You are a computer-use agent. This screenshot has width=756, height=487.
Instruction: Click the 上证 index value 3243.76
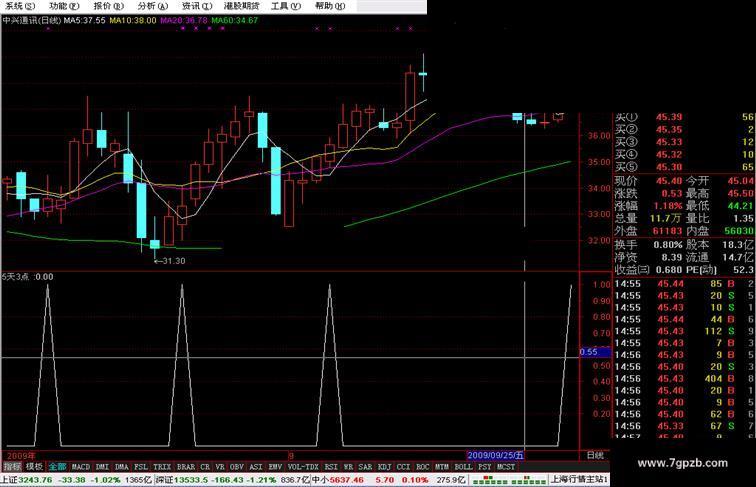(35, 480)
